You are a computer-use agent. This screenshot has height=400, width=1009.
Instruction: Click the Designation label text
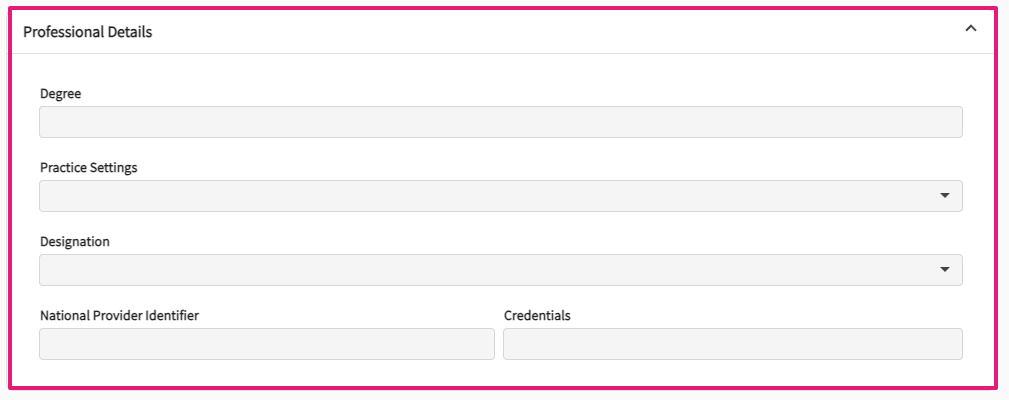[75, 242]
